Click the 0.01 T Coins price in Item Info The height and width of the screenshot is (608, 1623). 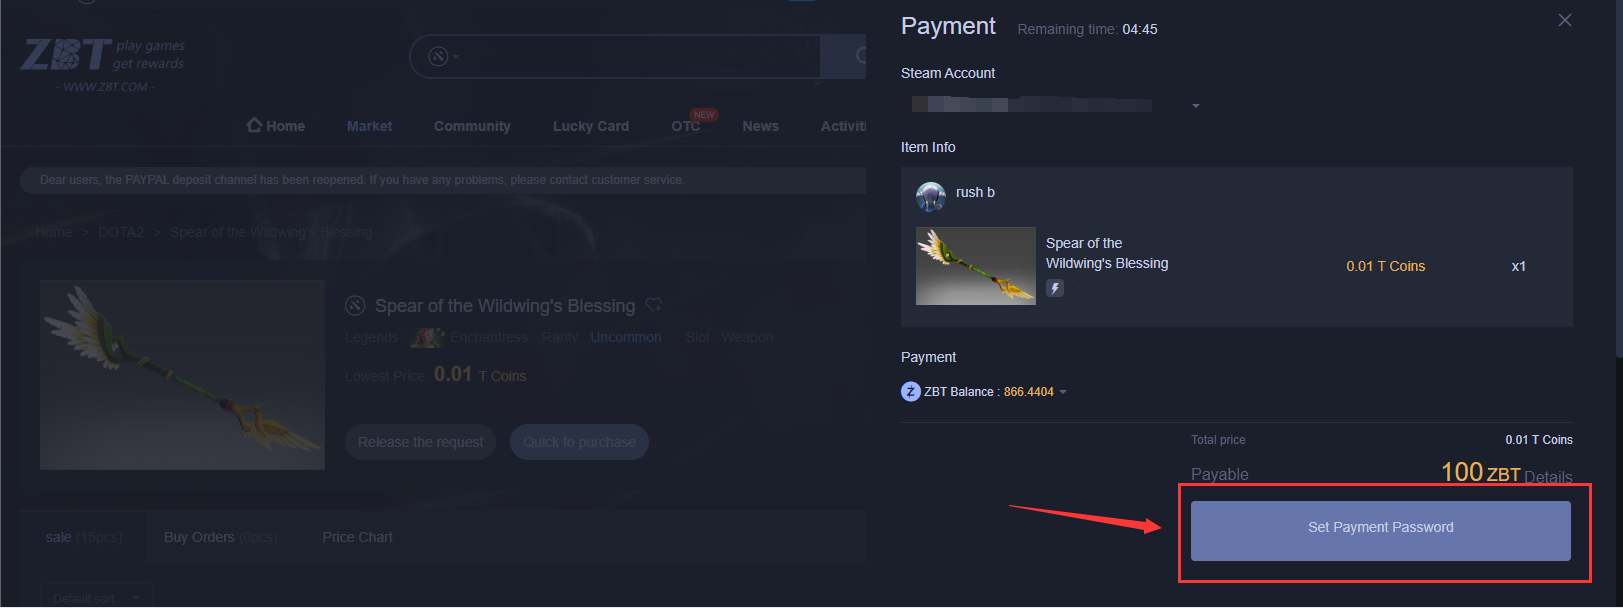[x=1386, y=266]
